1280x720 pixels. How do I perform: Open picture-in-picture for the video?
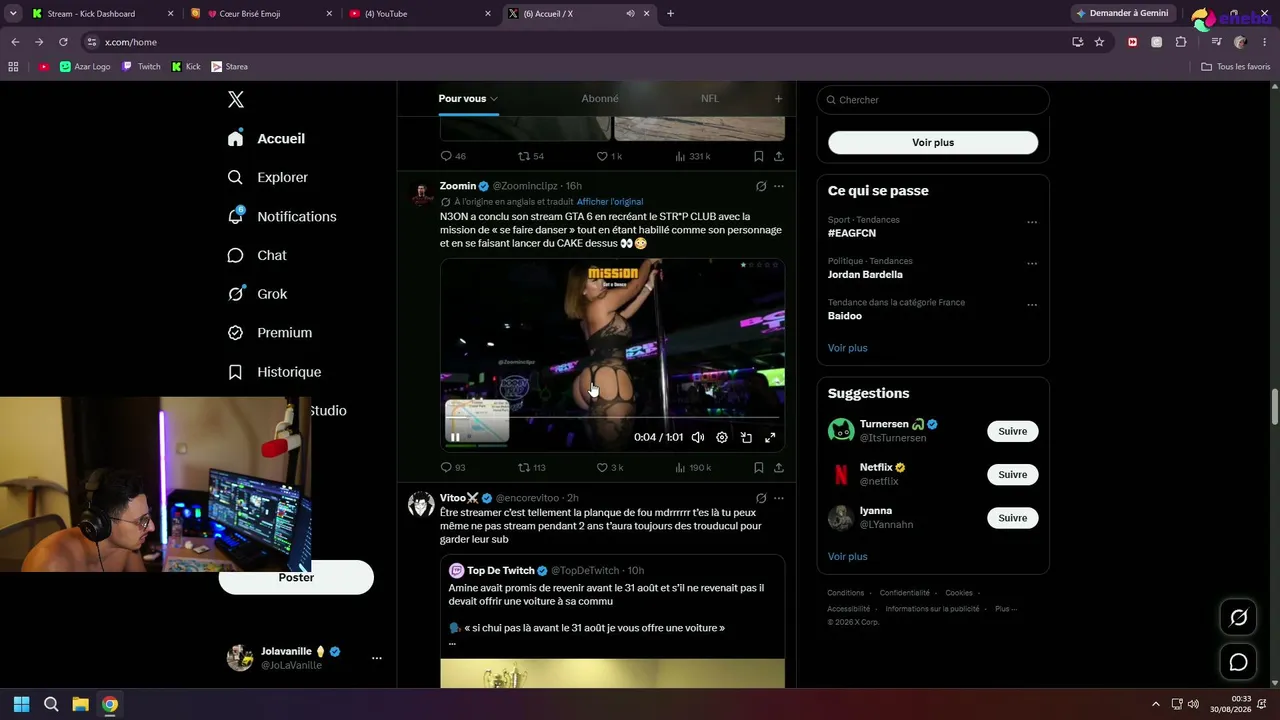[x=746, y=437]
